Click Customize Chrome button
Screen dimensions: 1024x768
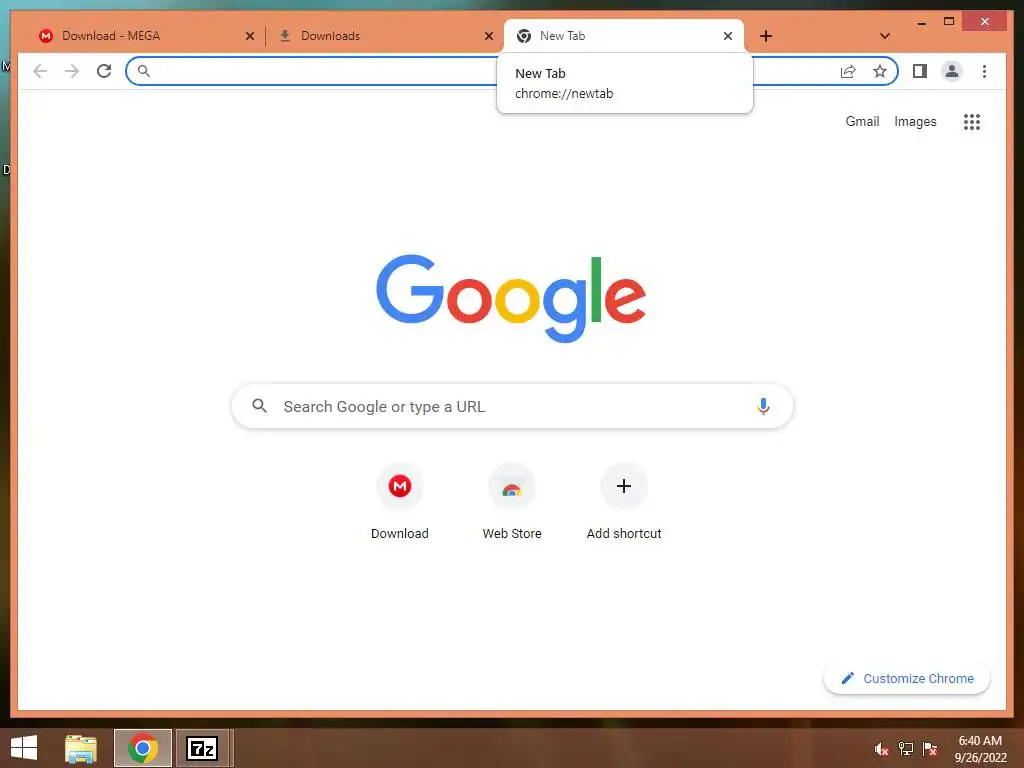point(907,679)
